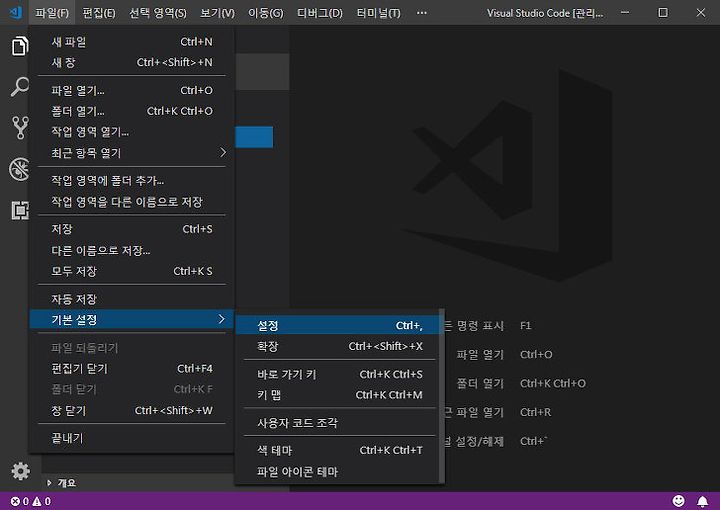Image resolution: width=720 pixels, height=510 pixels.
Task: Select 새 파일 menu item
Action: pos(132,42)
